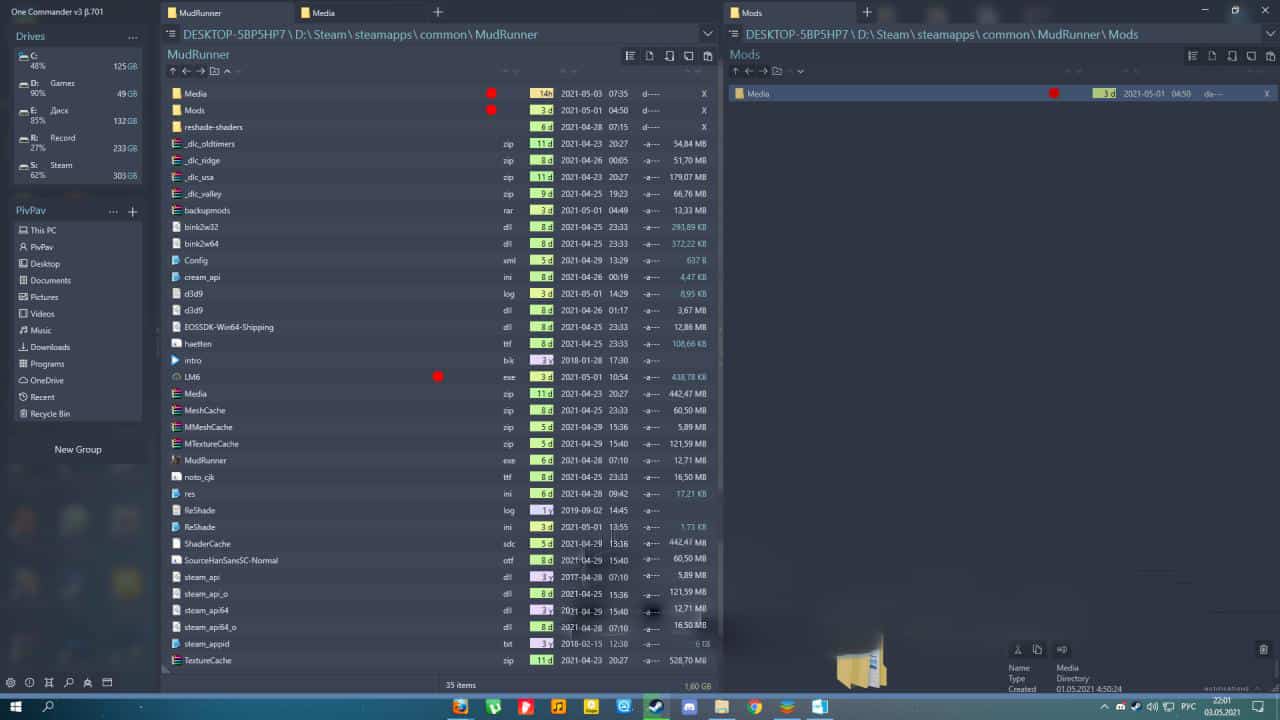
Task: Create new folder in left MudRunner pane
Action: 214,72
